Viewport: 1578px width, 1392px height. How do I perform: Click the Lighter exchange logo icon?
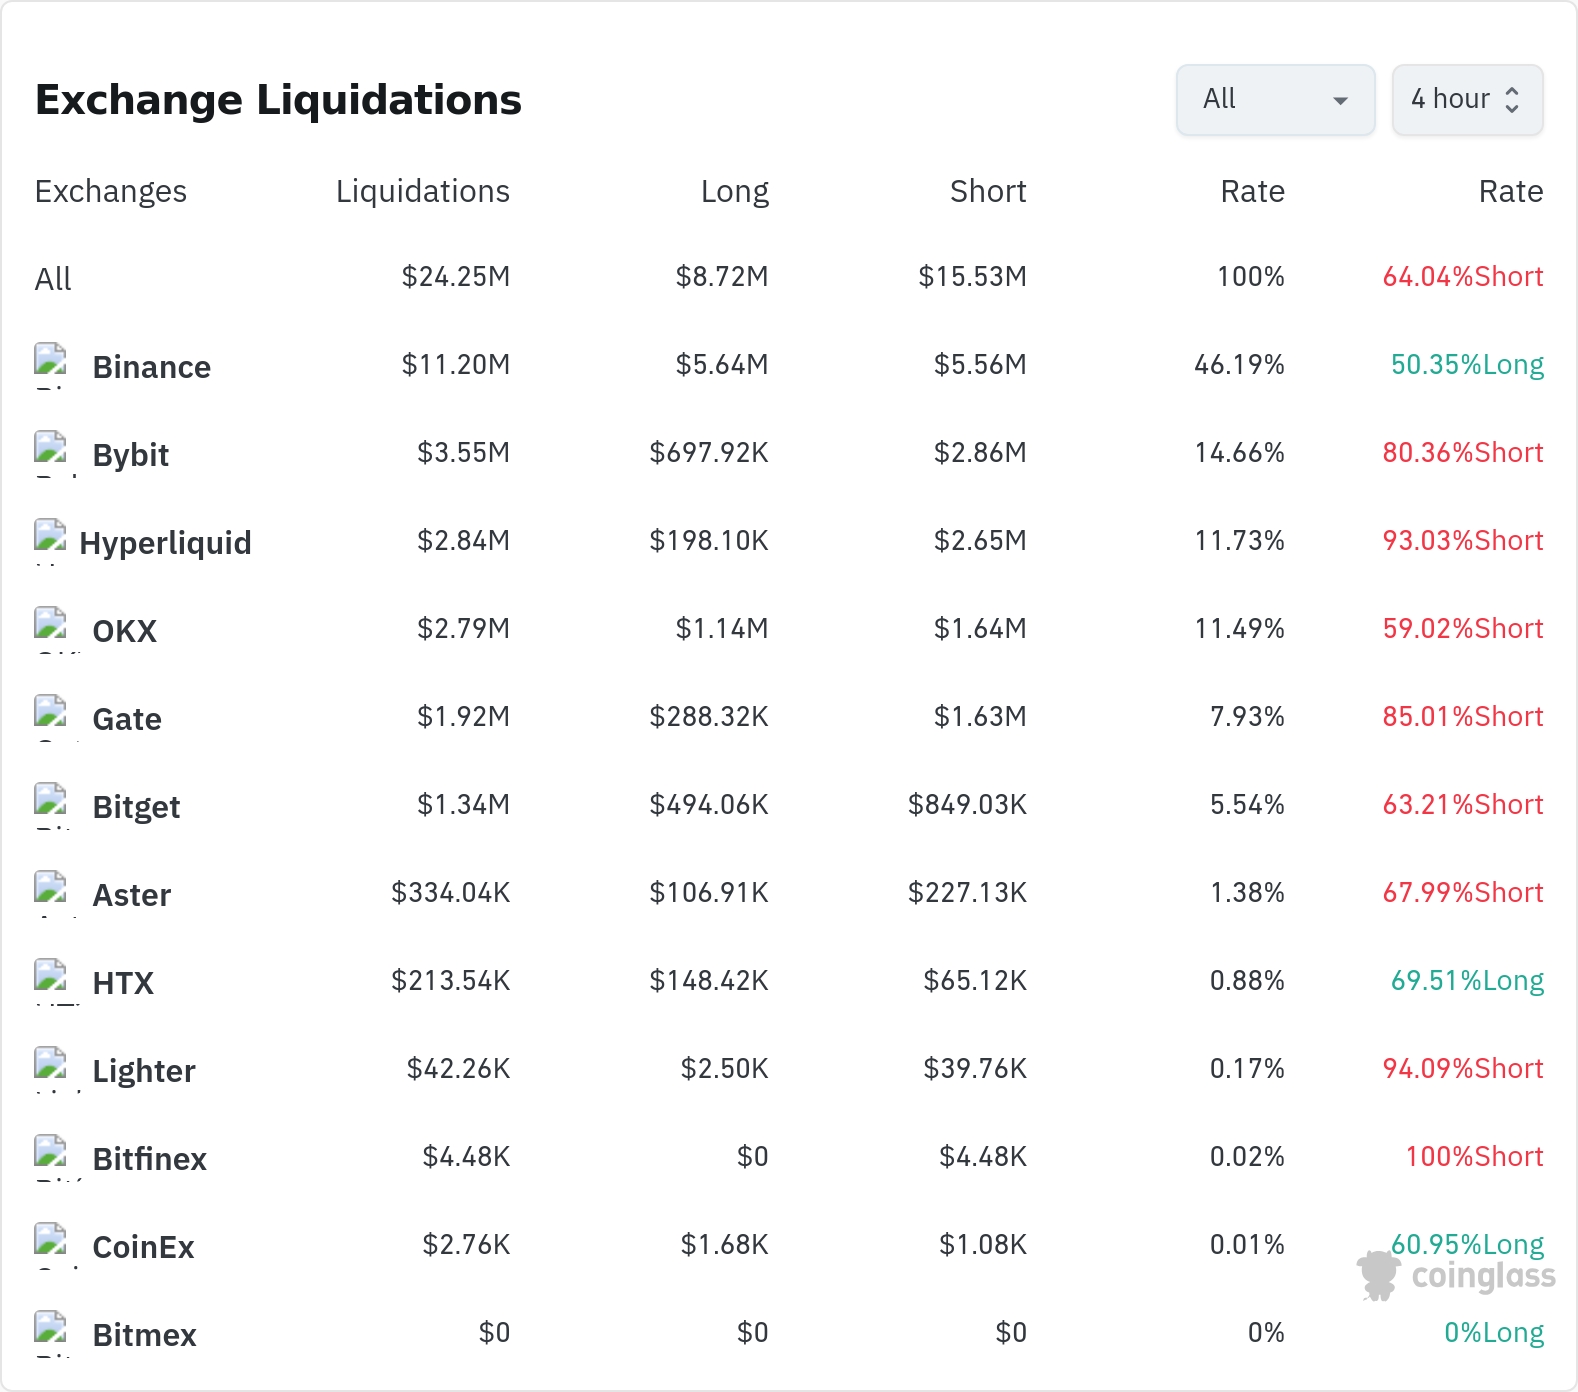50,1070
